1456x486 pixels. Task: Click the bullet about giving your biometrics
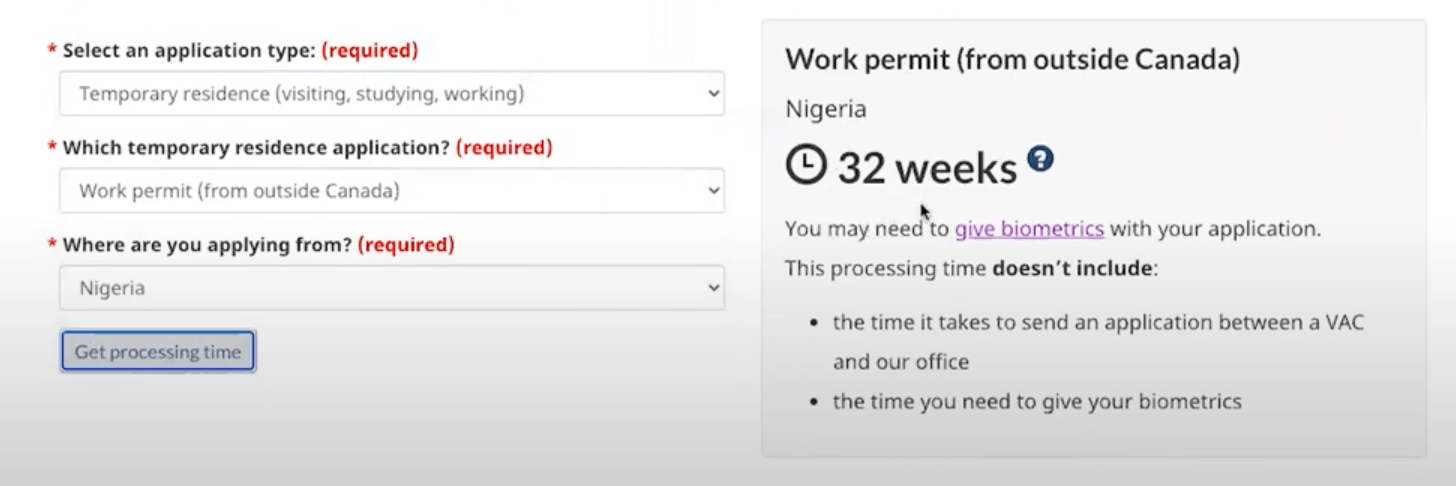pyautogui.click(x=1037, y=402)
